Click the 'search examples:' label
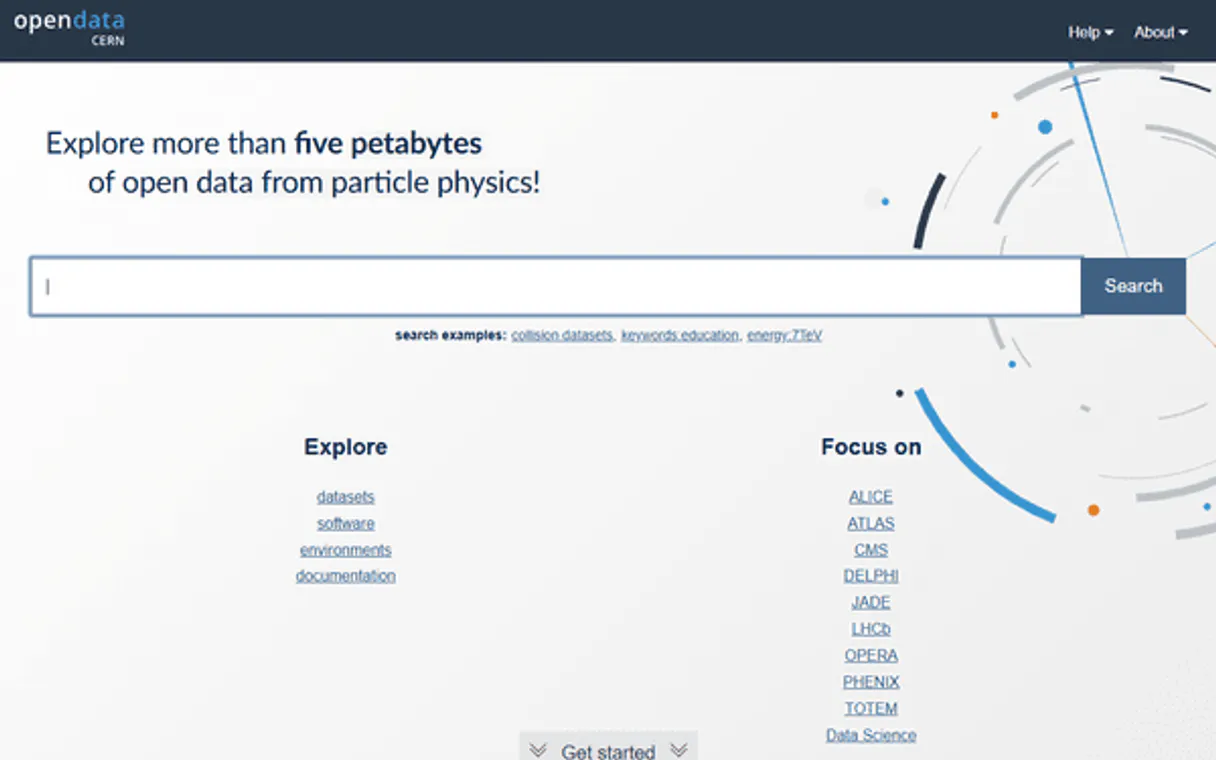 451,336
